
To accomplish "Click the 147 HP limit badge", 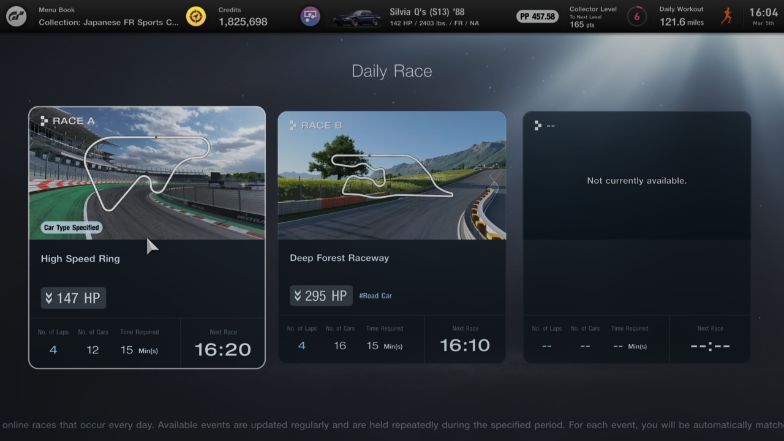I will [73, 298].
